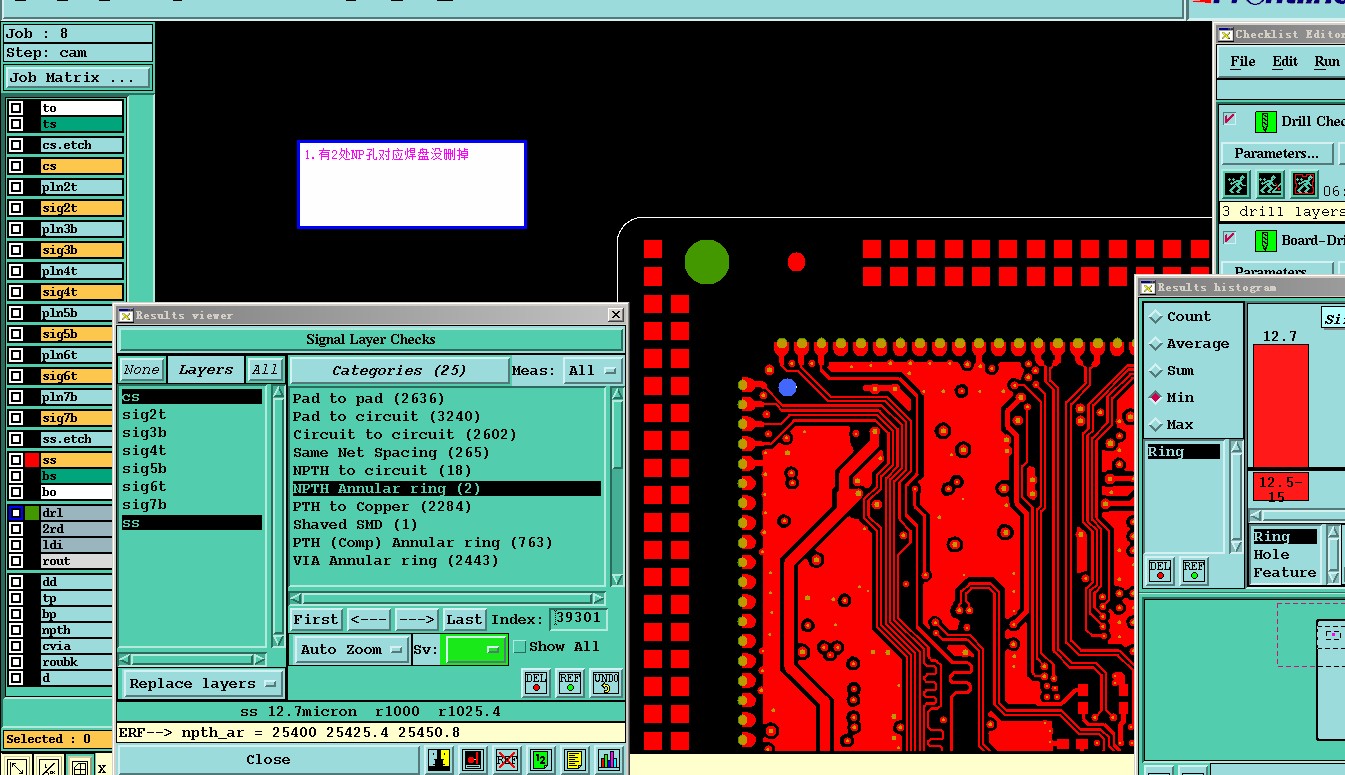This screenshot has height=775, width=1345.
Task: Click the red 12.7 histogram bar
Action: [1280, 405]
